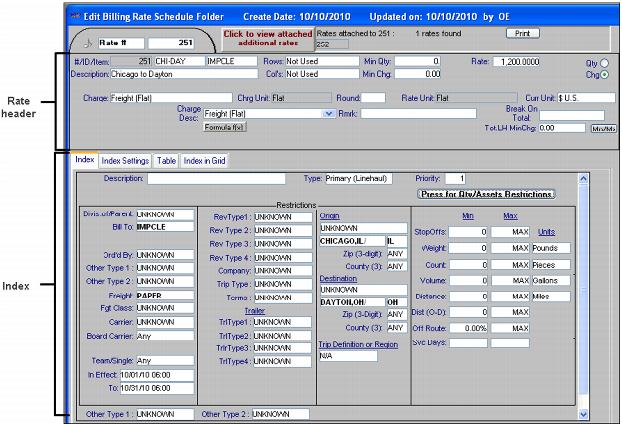Click scroll up arrow of index panel
This screenshot has width=622, height=424.
point(583,178)
